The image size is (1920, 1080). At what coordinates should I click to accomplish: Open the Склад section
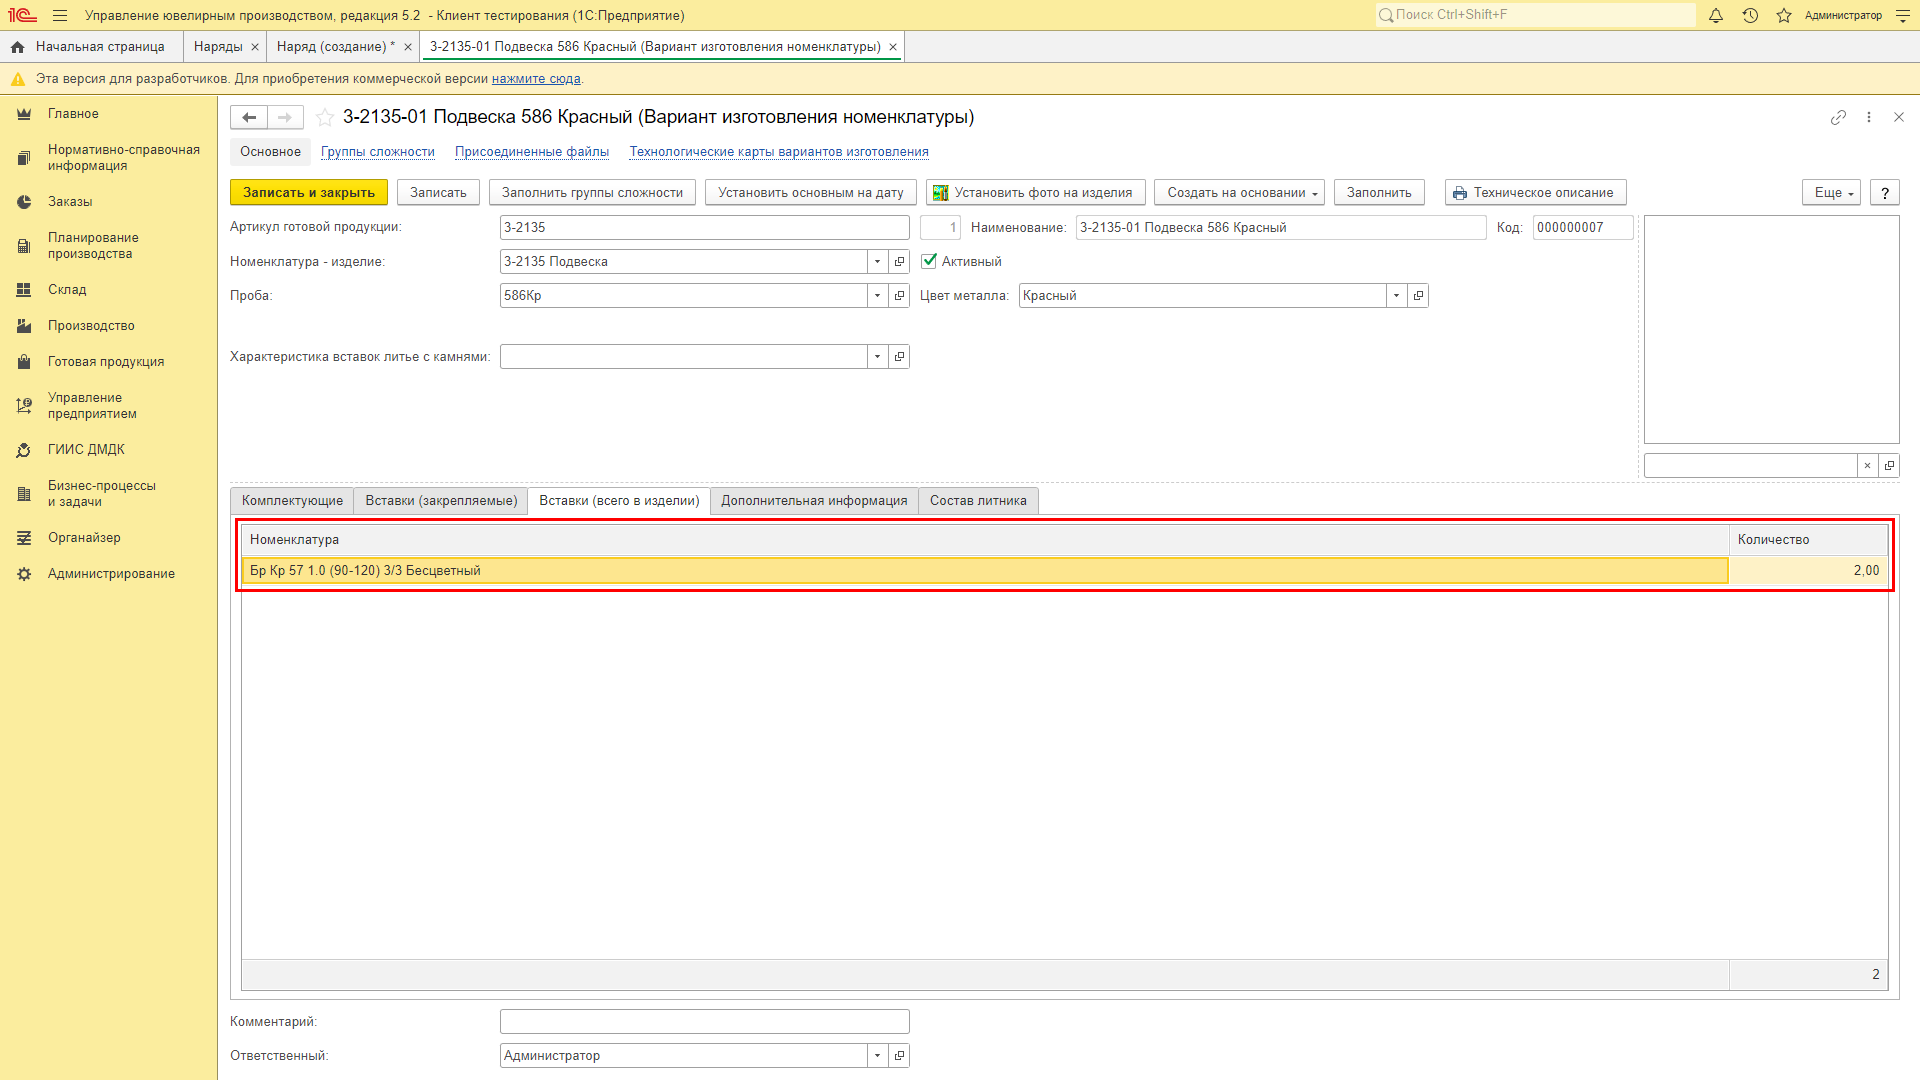(67, 290)
